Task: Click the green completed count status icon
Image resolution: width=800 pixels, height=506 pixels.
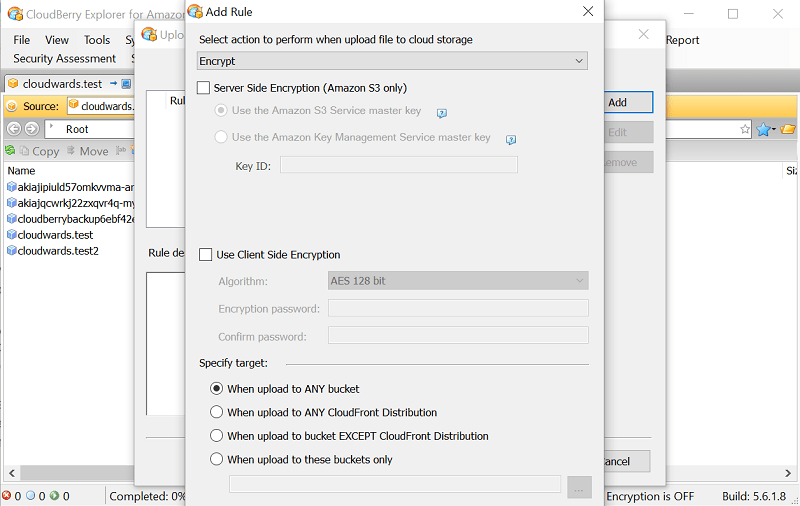Action: tap(54, 495)
